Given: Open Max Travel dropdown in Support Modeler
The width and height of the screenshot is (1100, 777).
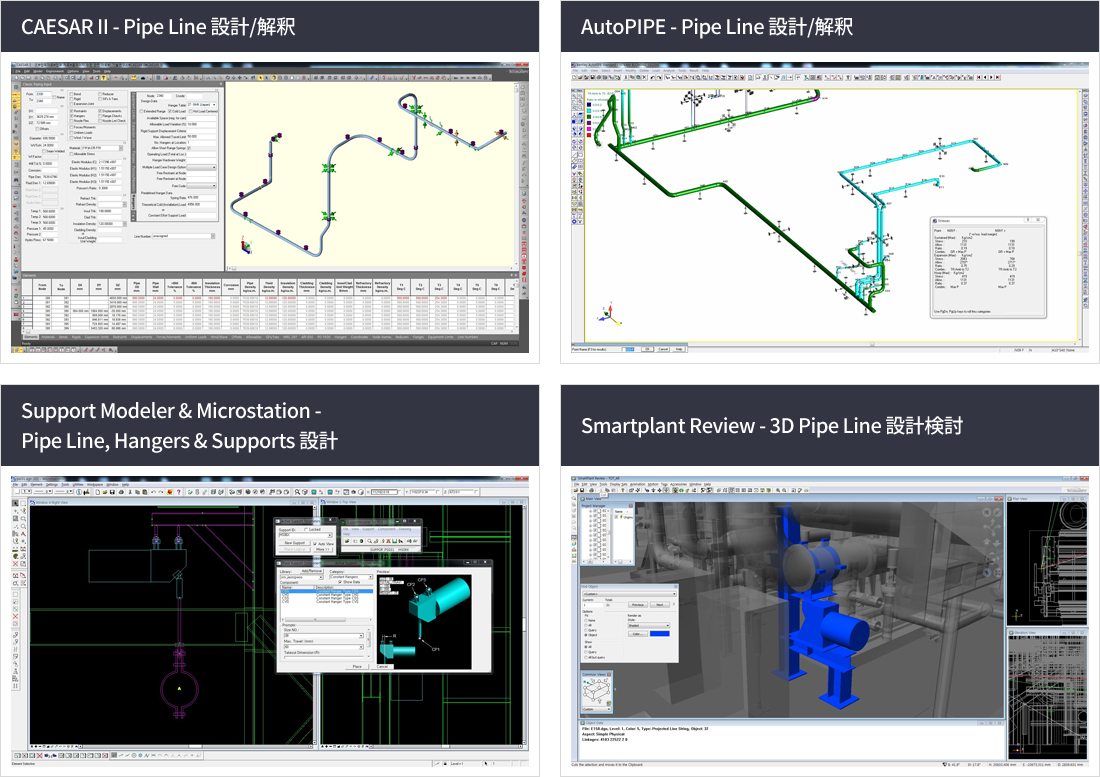Looking at the screenshot, I should coord(324,647).
